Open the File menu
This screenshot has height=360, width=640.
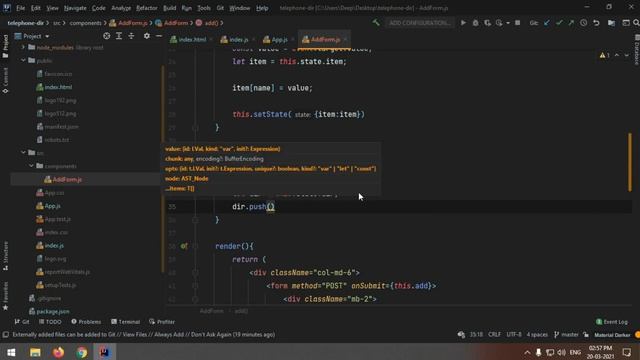point(20,8)
